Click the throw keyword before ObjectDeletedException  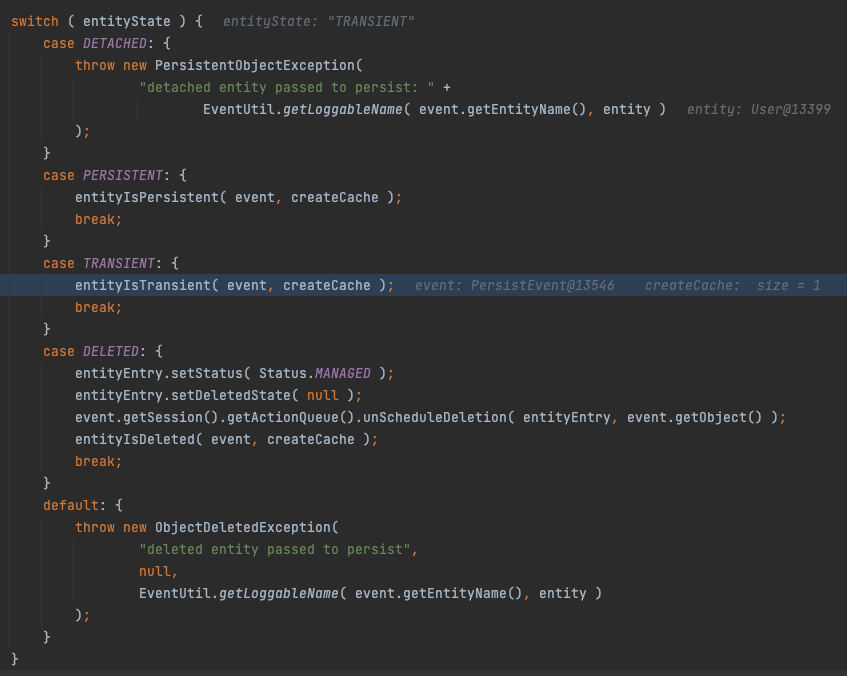(95, 527)
